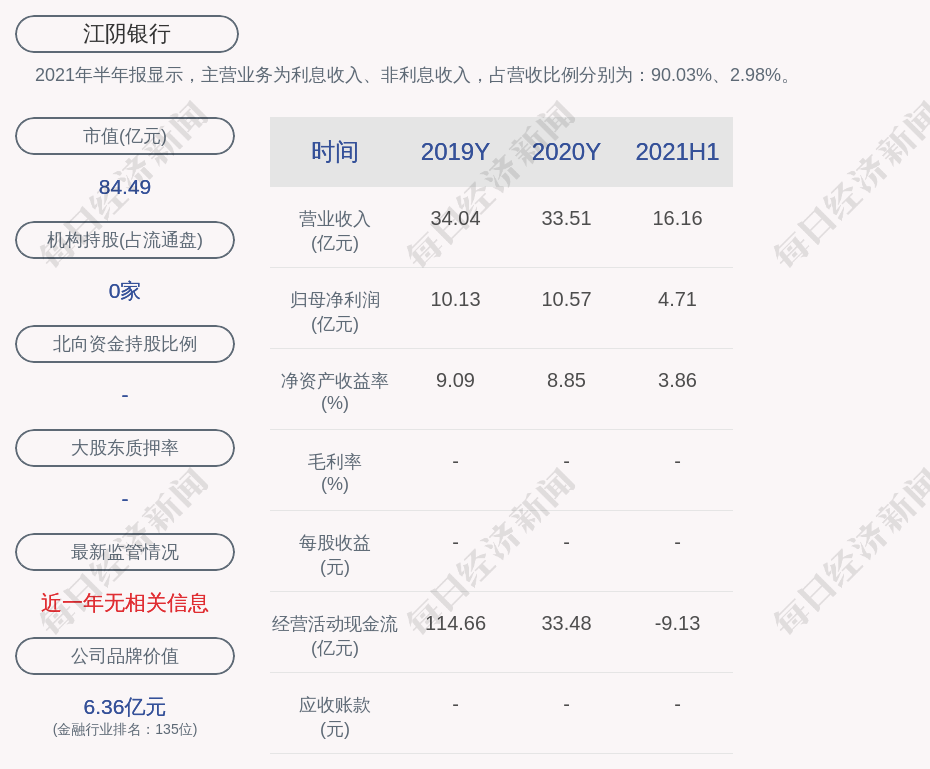Screen dimensions: 930x769
Task: Select ranking note 金融行业排名：135位
Action: (x=125, y=729)
